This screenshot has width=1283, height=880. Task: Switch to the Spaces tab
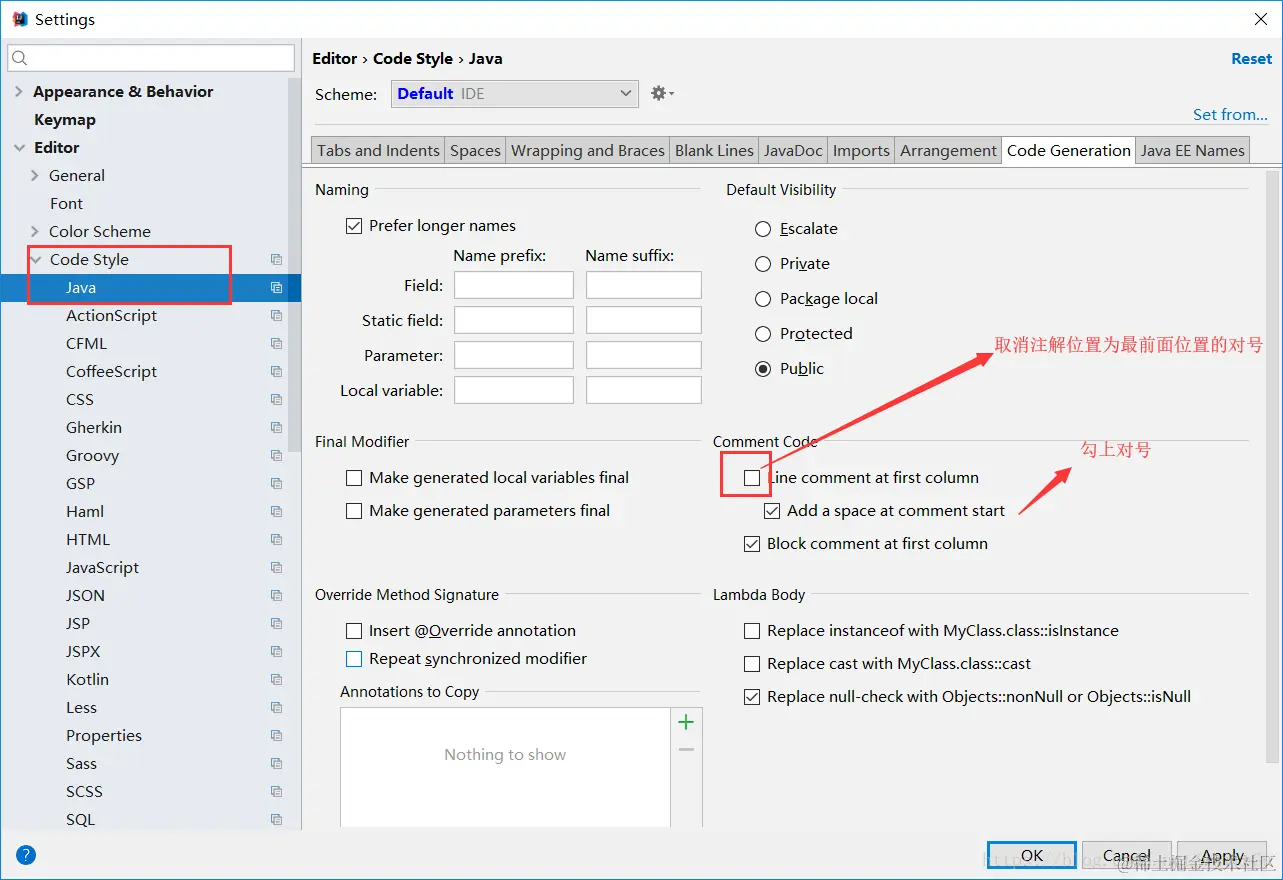(475, 150)
